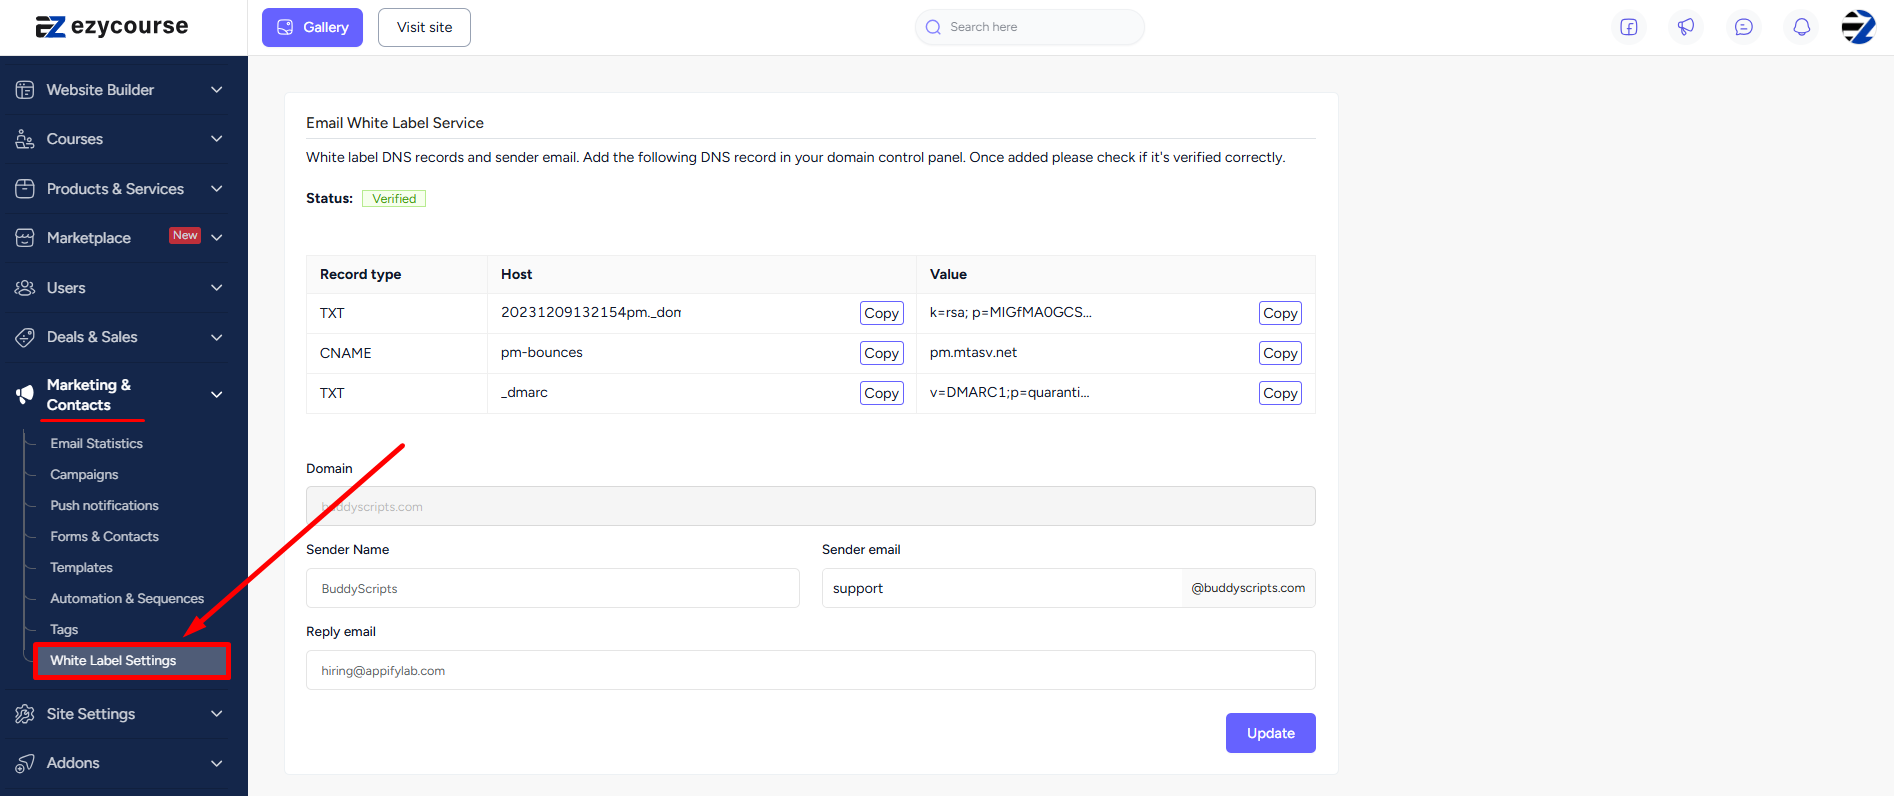Screen dimensions: 1894x796
Task: Click the Marketplace sidebar icon
Action: tap(25, 238)
